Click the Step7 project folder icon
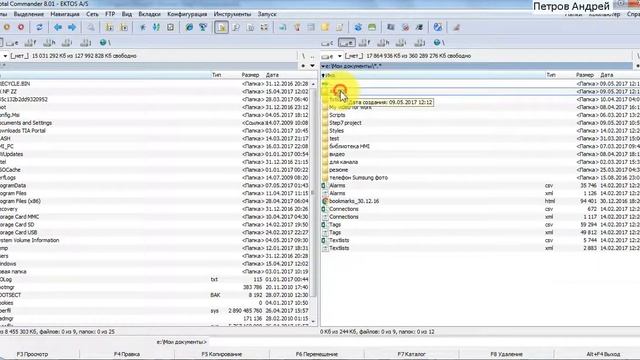 (x=325, y=123)
